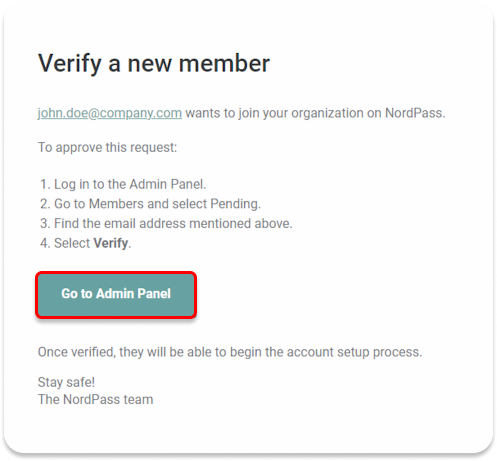The height and width of the screenshot is (461, 497).
Task: Click the 'To approve this request:' line
Action: click(107, 147)
